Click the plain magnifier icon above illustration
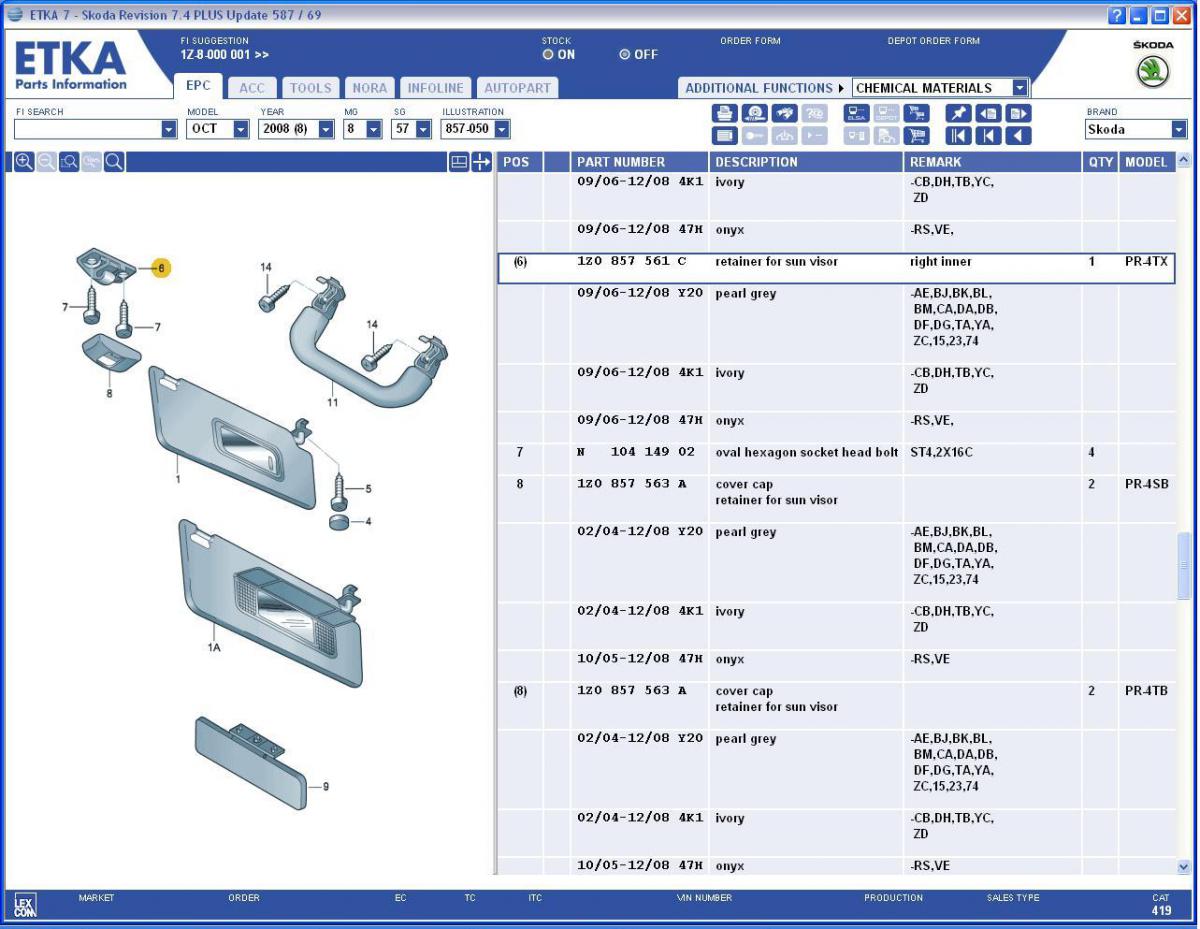Image resolution: width=1200 pixels, height=929 pixels. point(115,161)
